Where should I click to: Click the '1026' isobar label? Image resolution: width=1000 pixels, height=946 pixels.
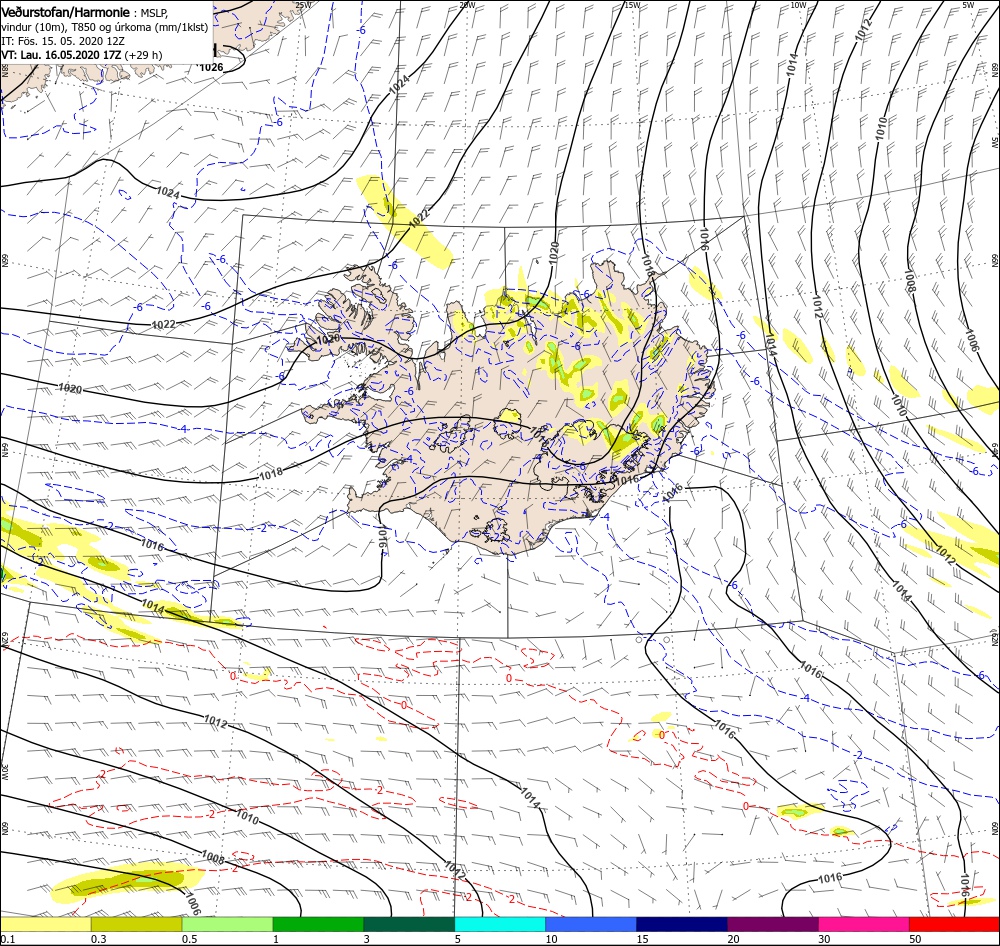tap(211, 67)
